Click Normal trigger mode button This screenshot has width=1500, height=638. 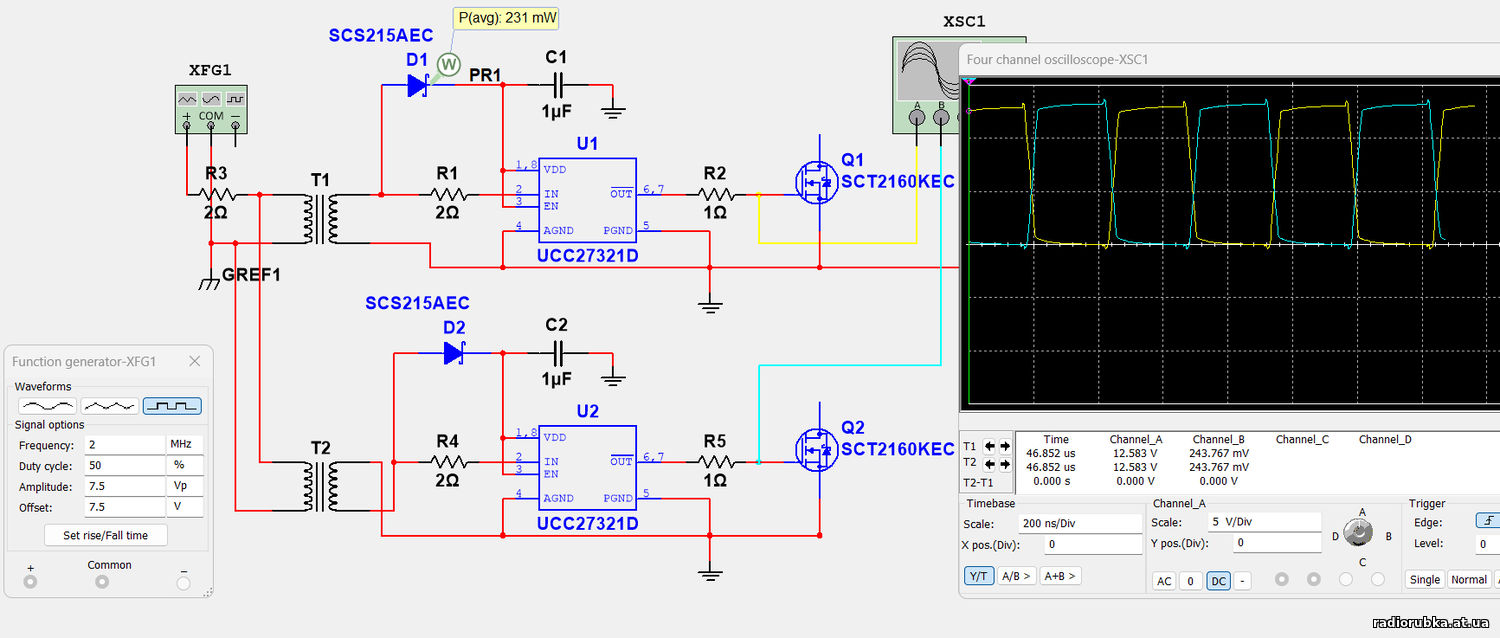(x=1469, y=580)
